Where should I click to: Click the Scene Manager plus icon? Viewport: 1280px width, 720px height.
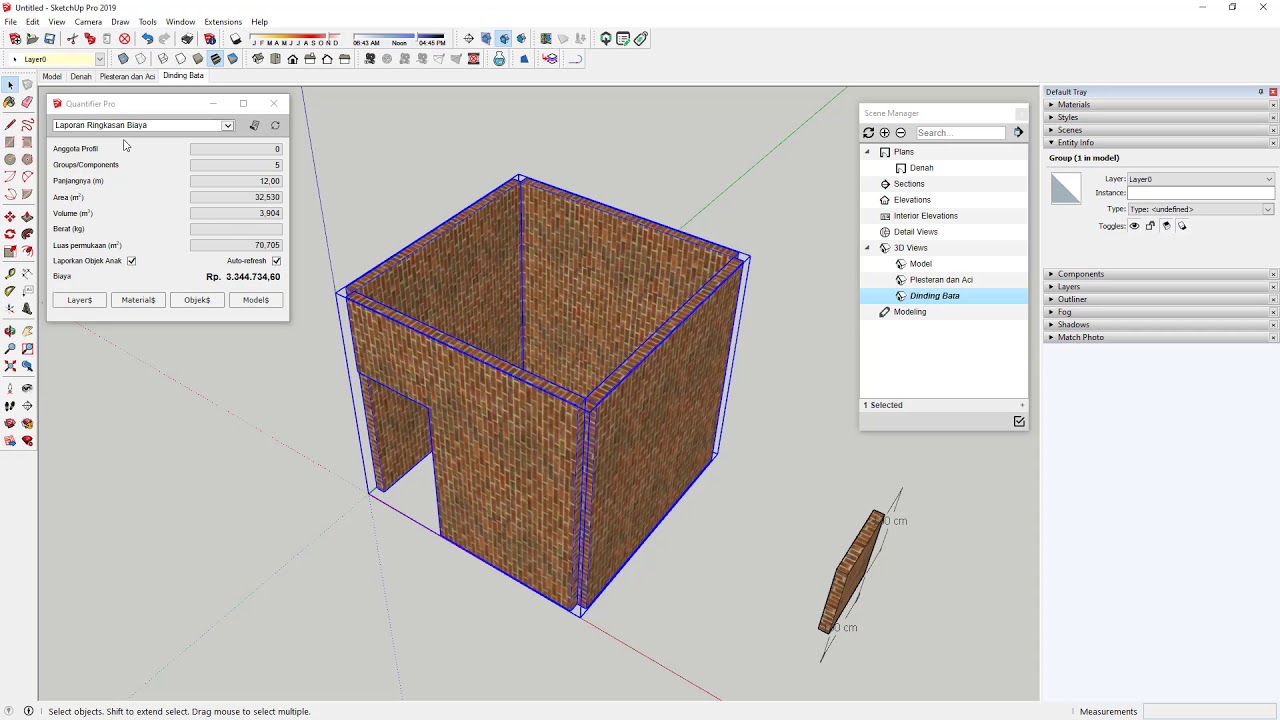coord(884,132)
